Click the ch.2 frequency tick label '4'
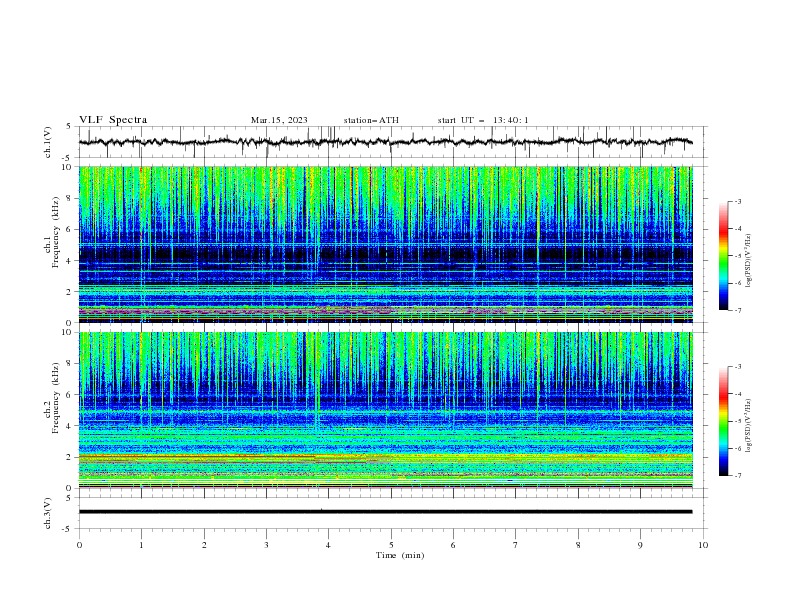This screenshot has width=792, height=612. (x=70, y=426)
